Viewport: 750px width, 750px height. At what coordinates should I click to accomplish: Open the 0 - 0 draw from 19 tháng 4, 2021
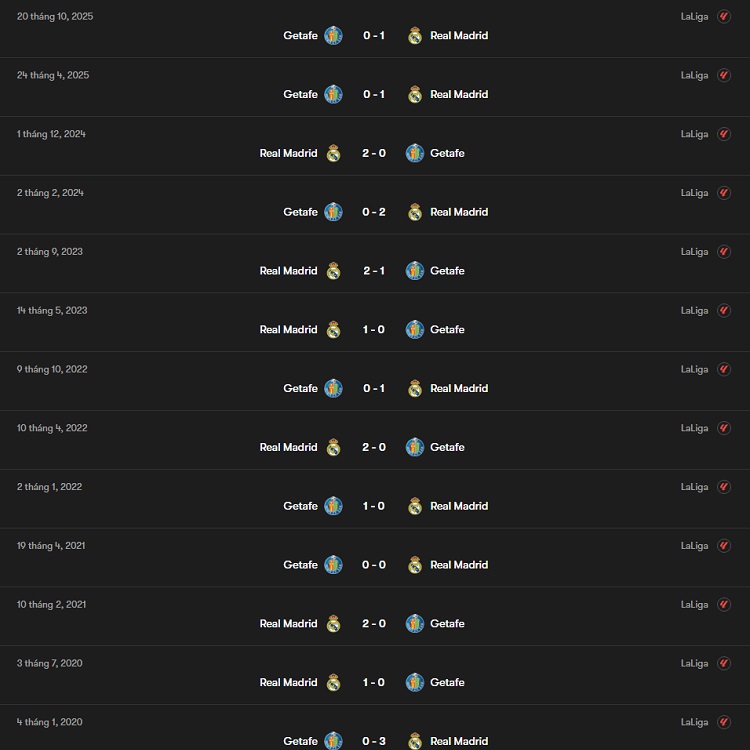pyautogui.click(x=374, y=565)
